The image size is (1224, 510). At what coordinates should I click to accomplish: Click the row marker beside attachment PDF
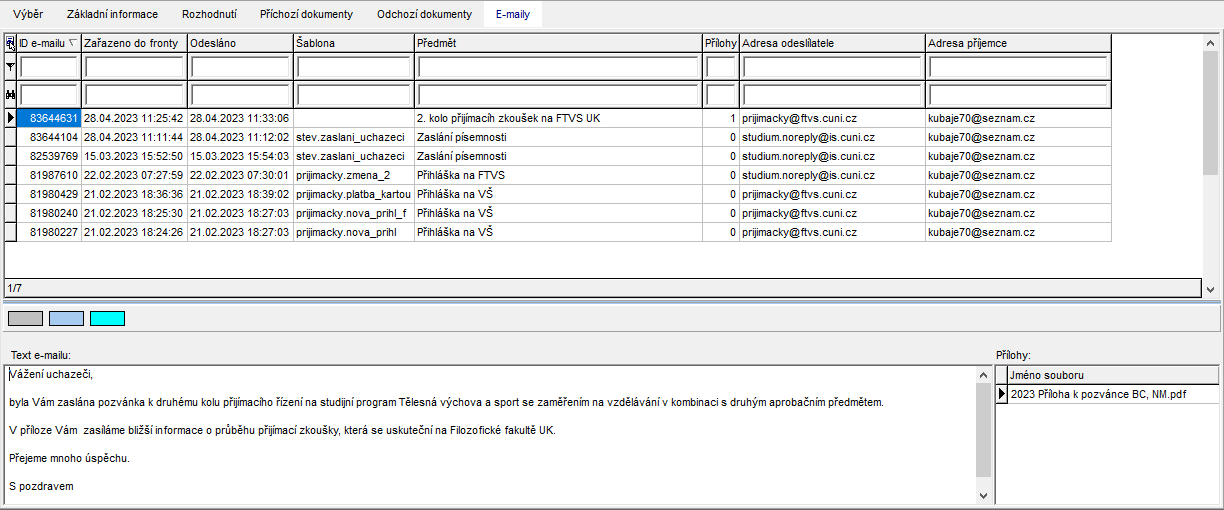1002,394
